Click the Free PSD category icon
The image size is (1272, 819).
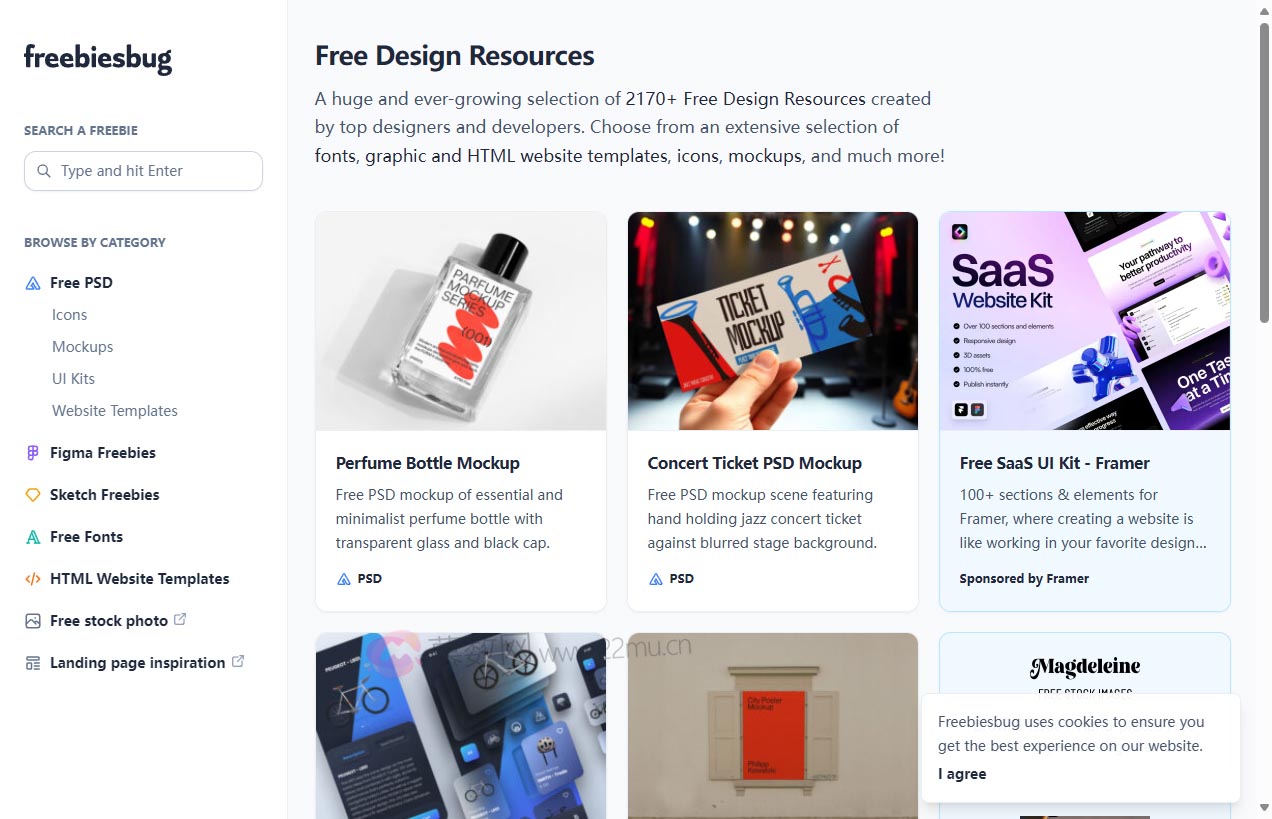[x=33, y=283]
